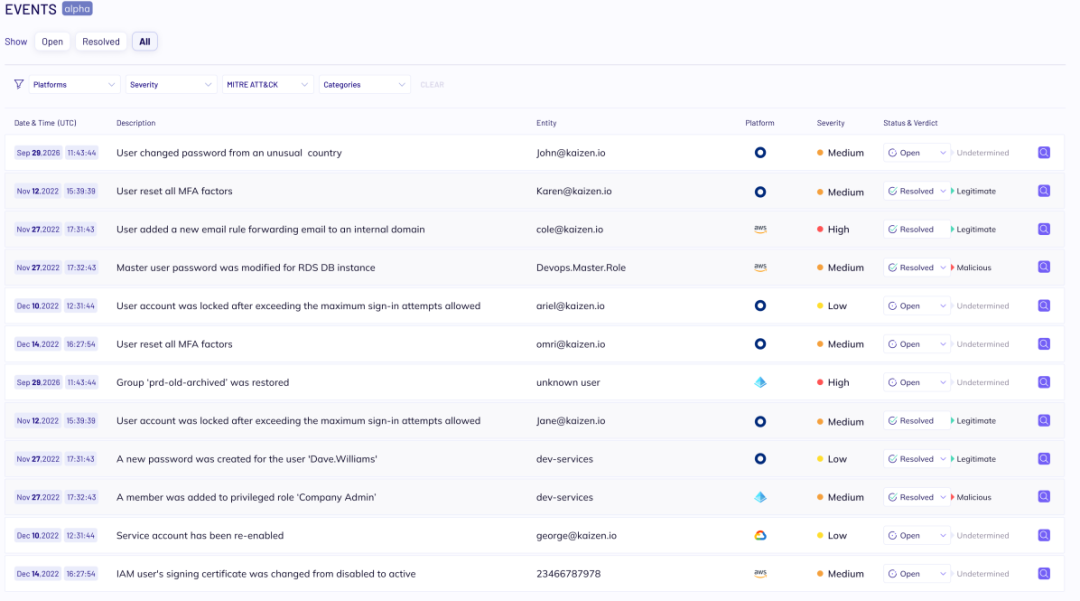
Task: Open magnifier for 23466787978 event row
Action: (1044, 574)
